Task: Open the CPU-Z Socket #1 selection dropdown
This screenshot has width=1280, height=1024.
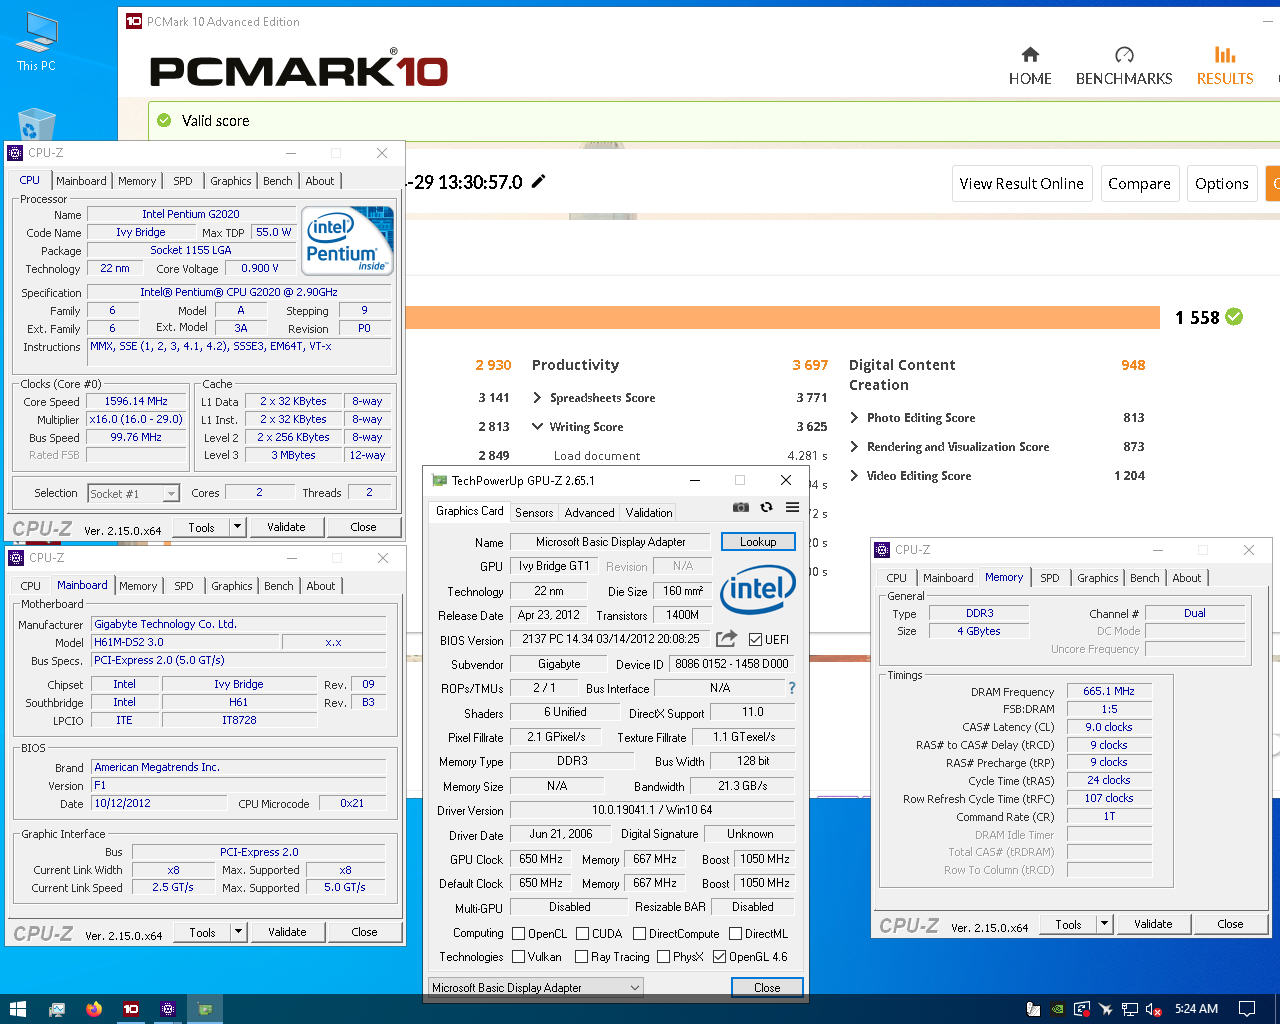Action: point(133,493)
